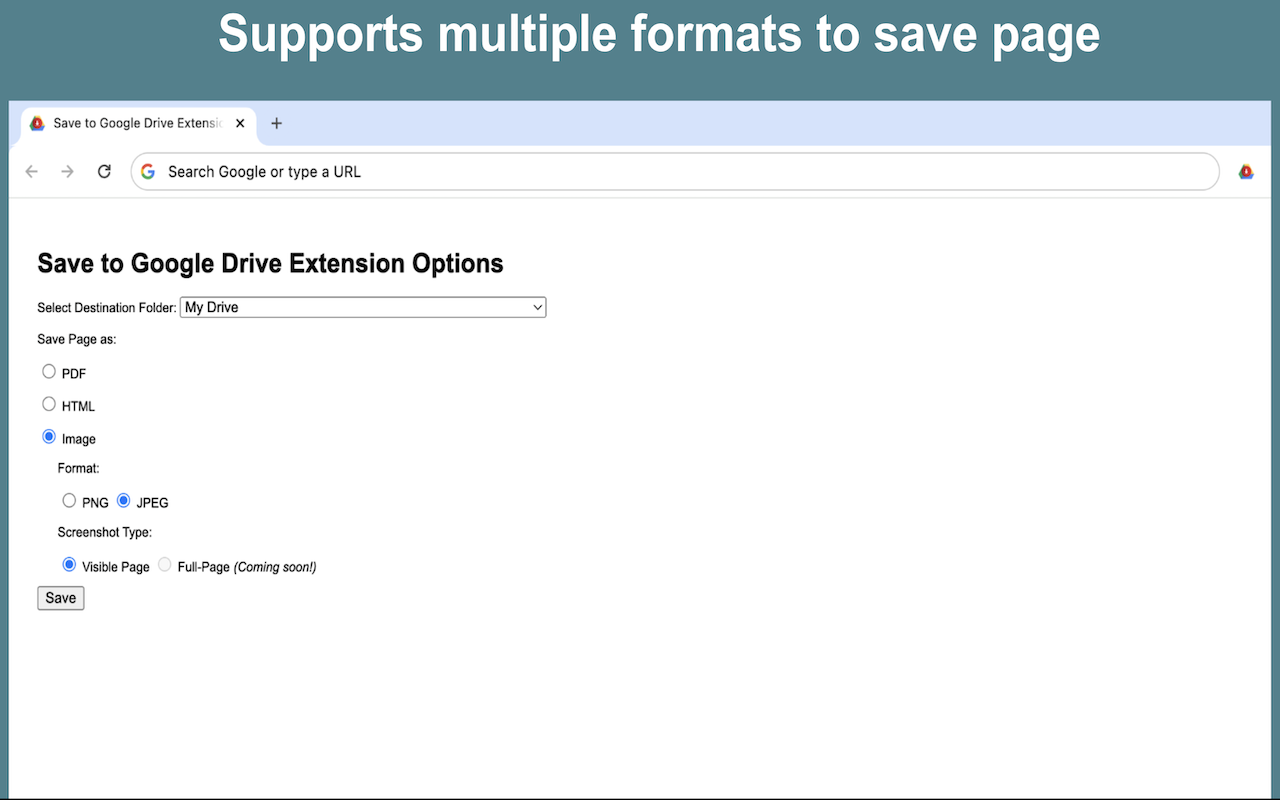
Task: Click the 'Select Destination Folder:' label
Action: pyautogui.click(x=107, y=308)
